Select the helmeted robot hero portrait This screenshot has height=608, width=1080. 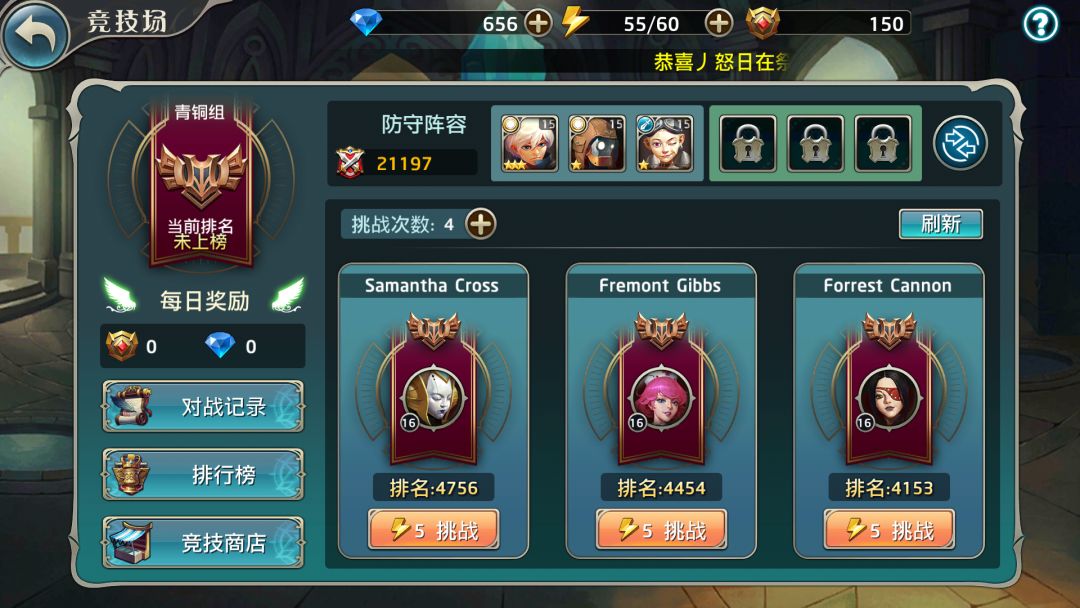pos(596,143)
